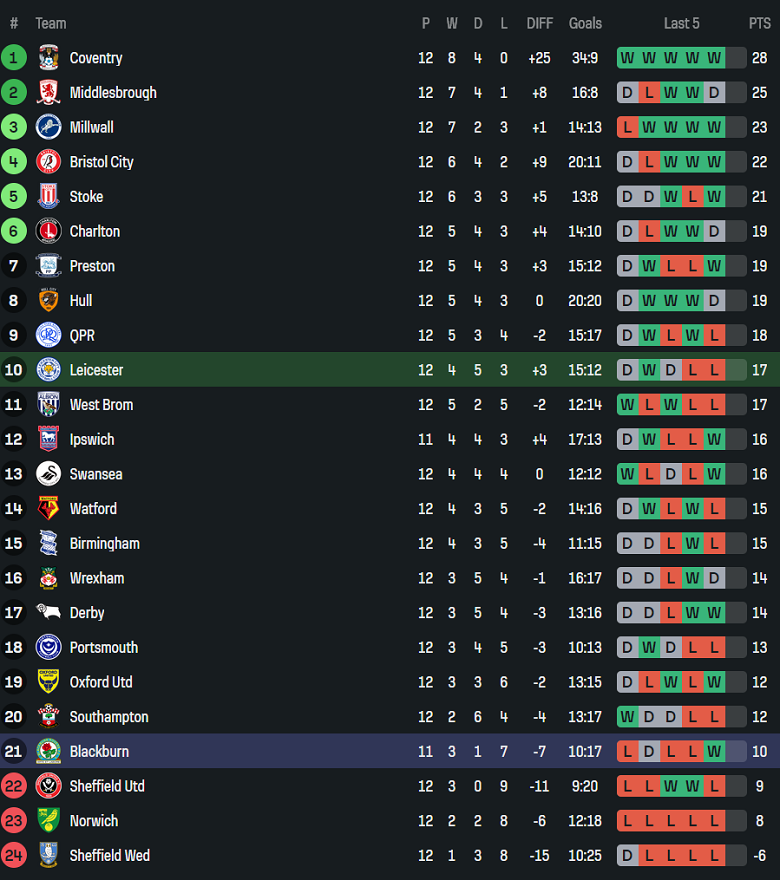The height and width of the screenshot is (880, 780).
Task: Open the Bristol City team link
Action: click(x=101, y=162)
